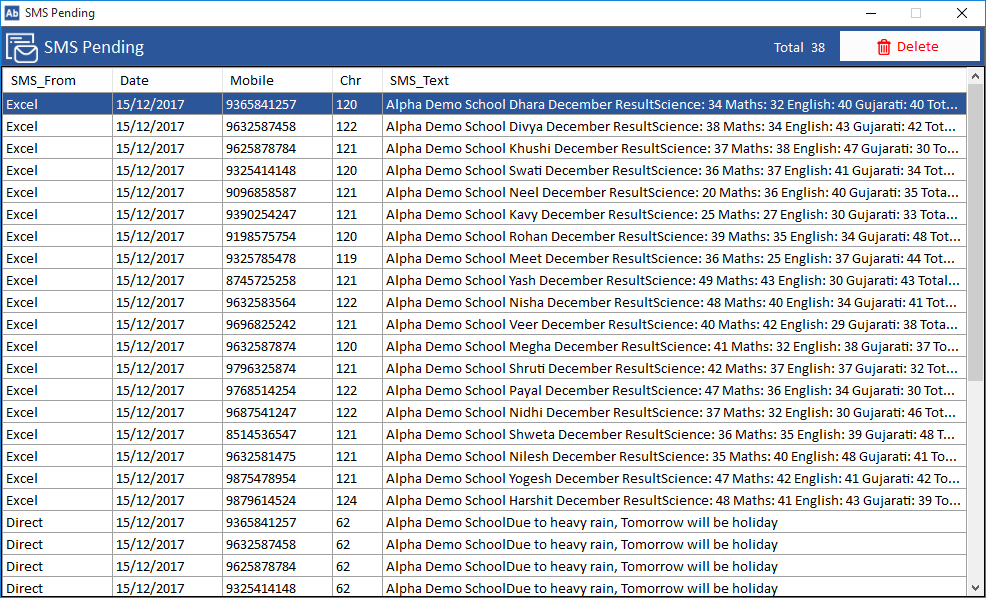The height and width of the screenshot is (598, 986).
Task: Click the app logo in title bar
Action: coord(12,13)
